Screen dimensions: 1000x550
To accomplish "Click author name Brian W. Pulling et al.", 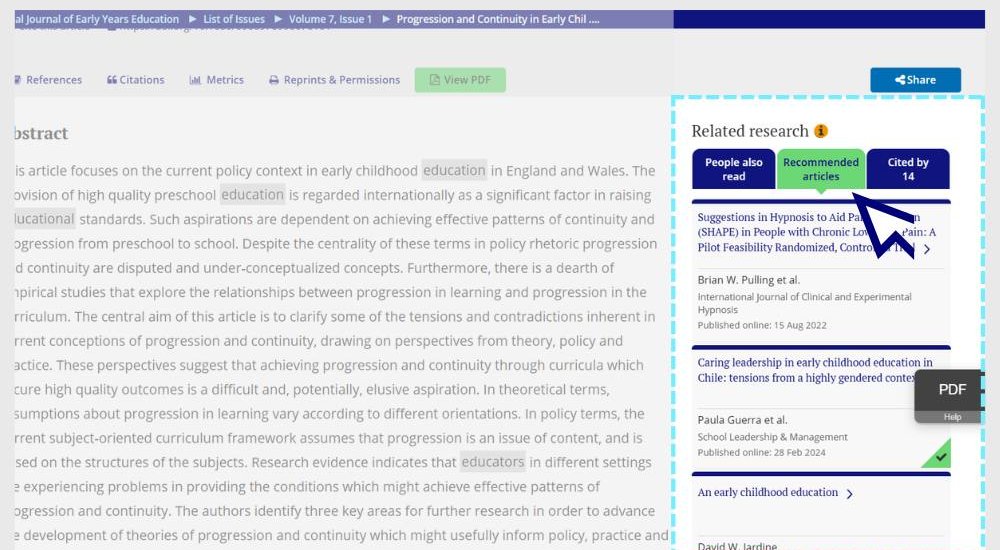I will point(749,280).
